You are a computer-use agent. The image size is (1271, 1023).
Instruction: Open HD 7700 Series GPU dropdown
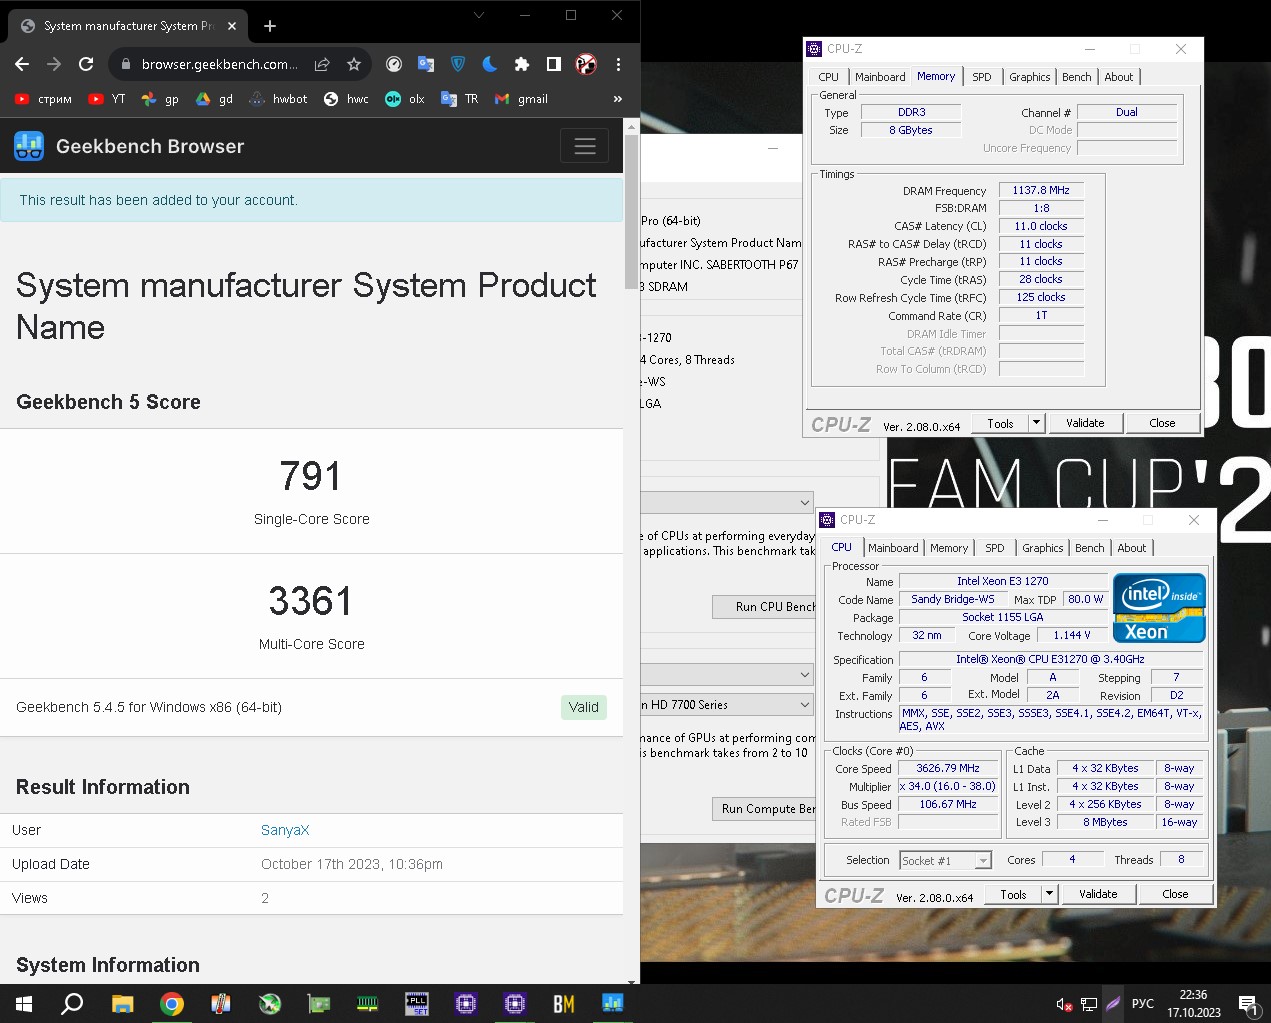coord(727,705)
